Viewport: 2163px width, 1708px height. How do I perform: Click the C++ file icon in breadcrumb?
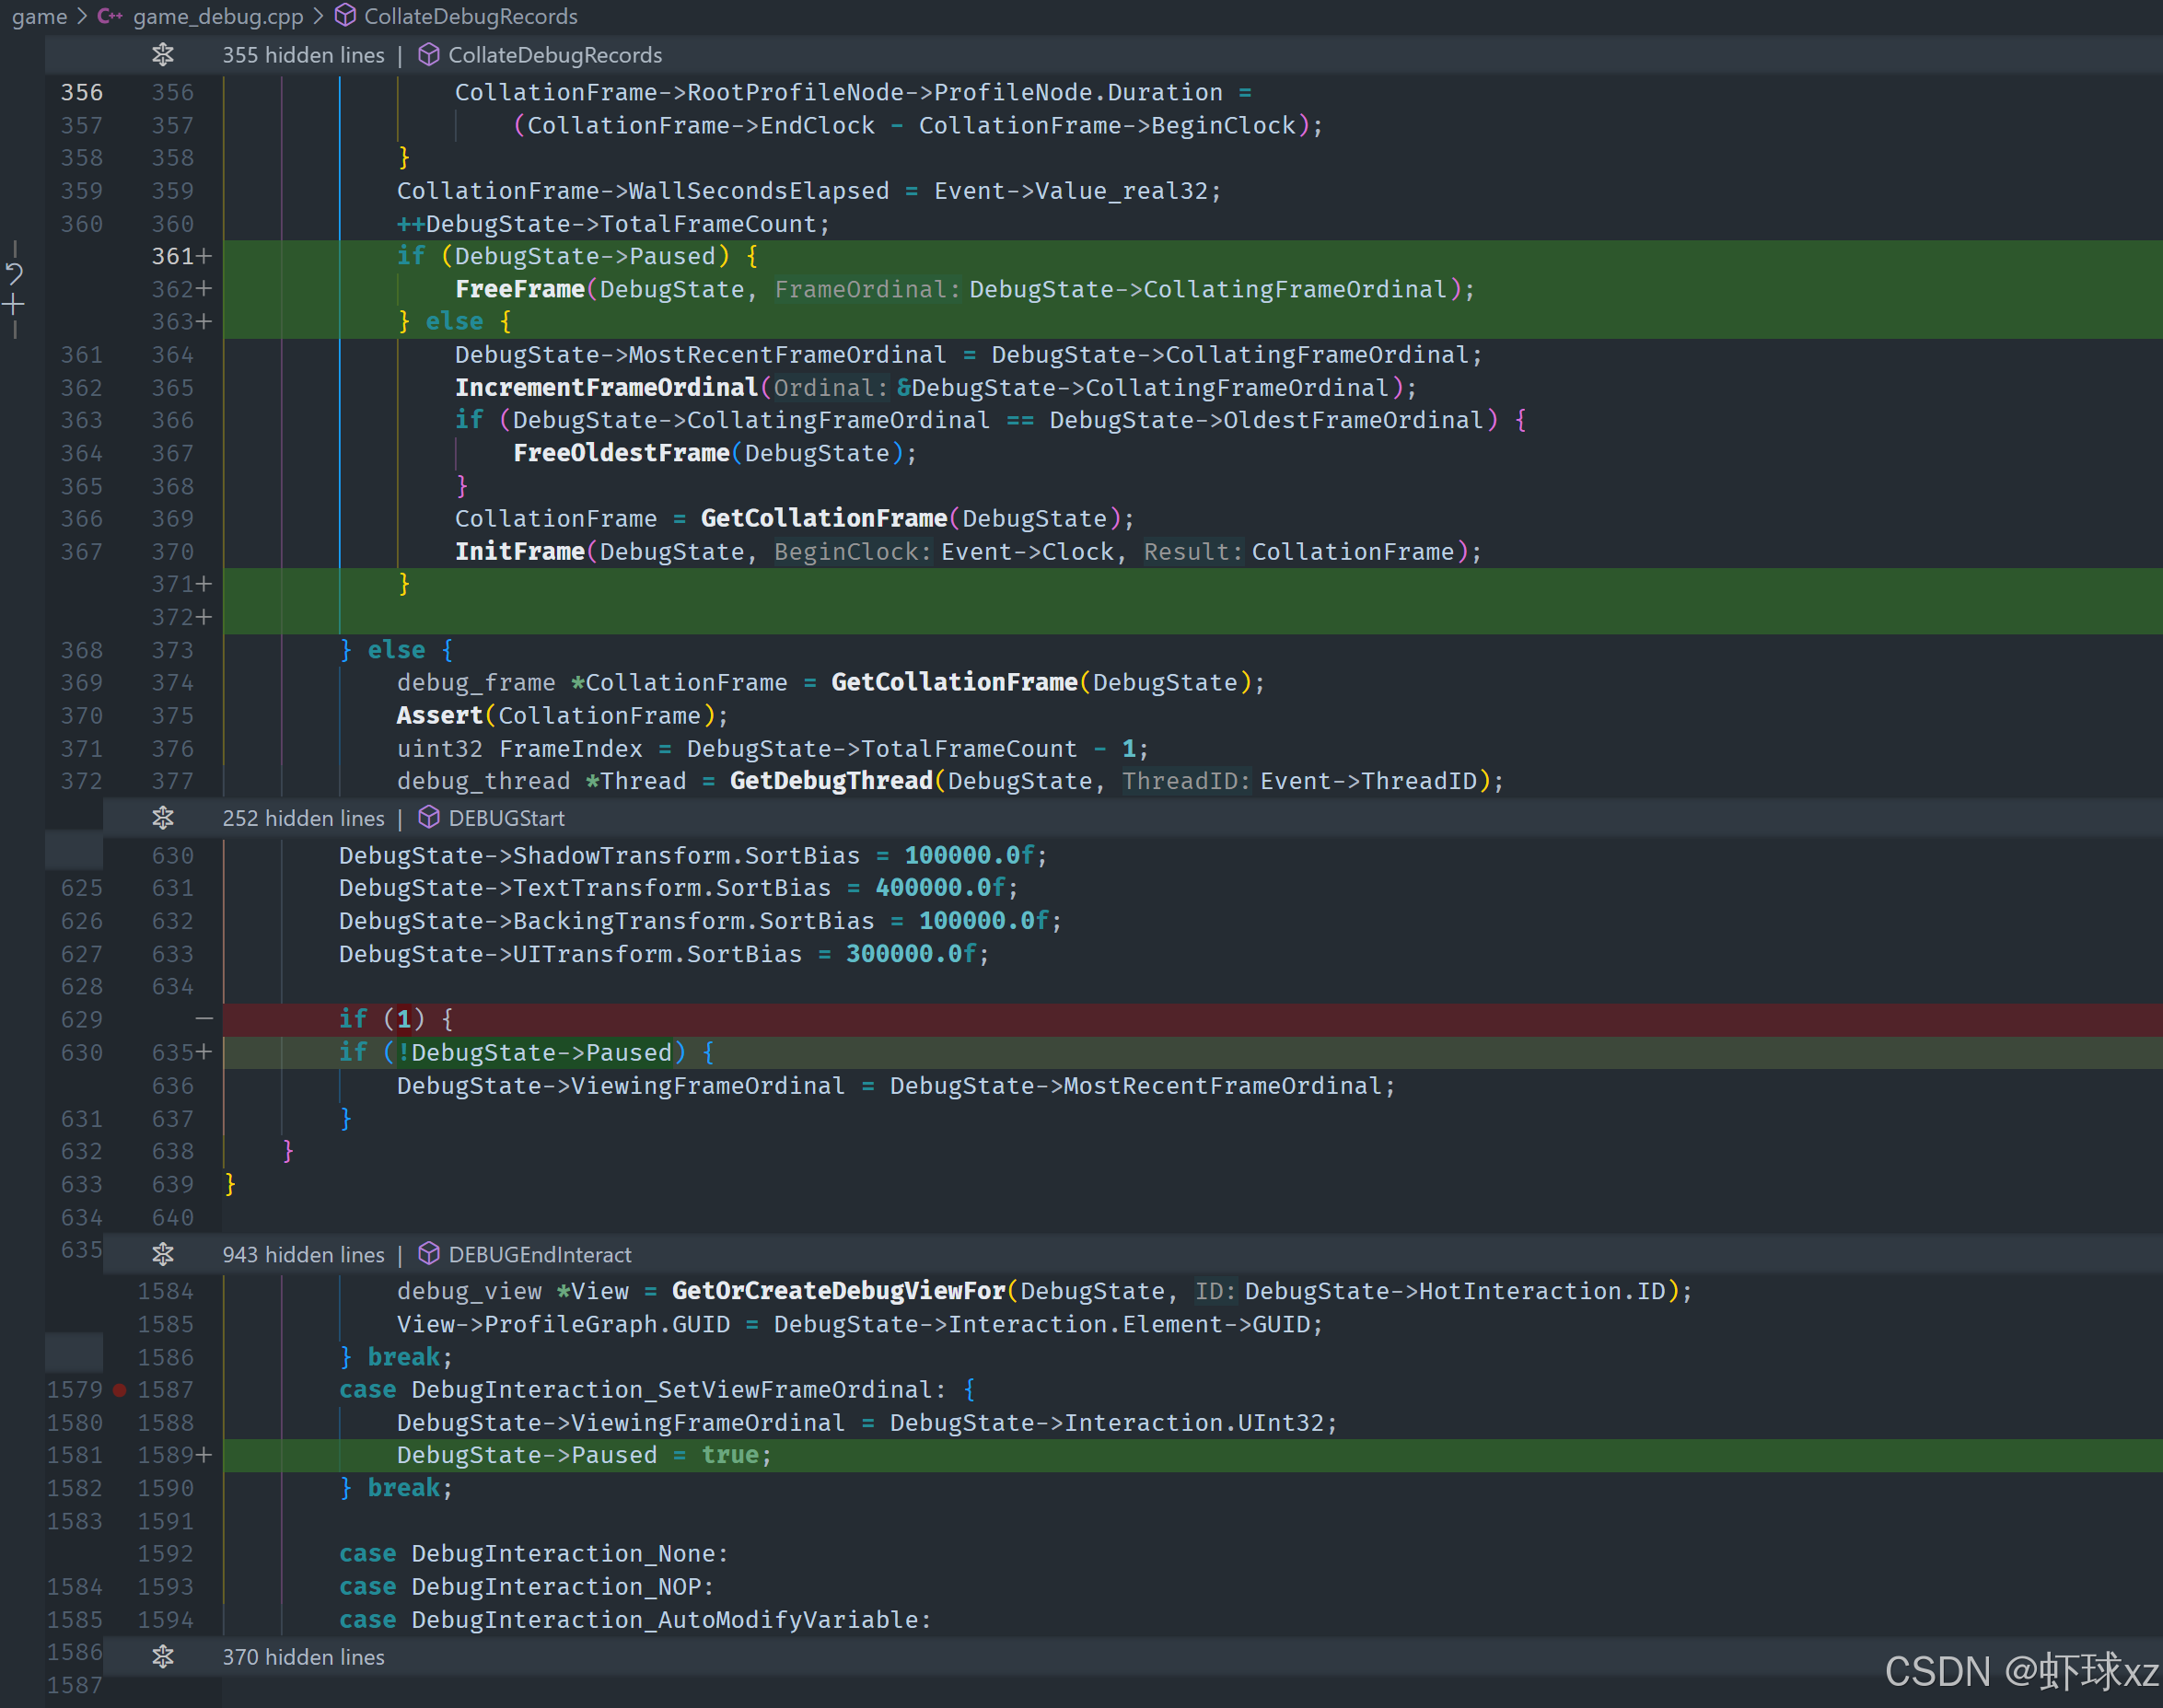tap(109, 16)
